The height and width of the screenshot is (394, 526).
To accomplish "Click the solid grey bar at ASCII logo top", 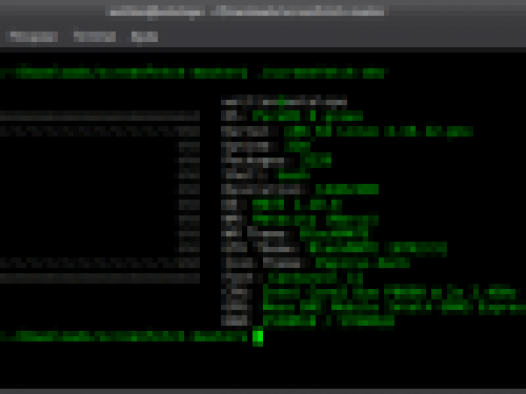I will tap(100, 116).
